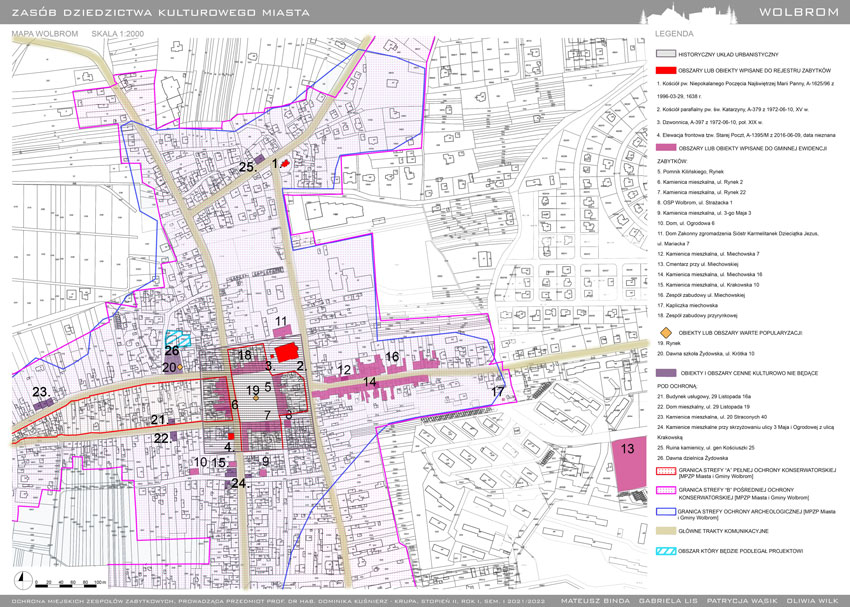Click the orange marker next to number 20
The image size is (850, 607).
click(x=180, y=368)
